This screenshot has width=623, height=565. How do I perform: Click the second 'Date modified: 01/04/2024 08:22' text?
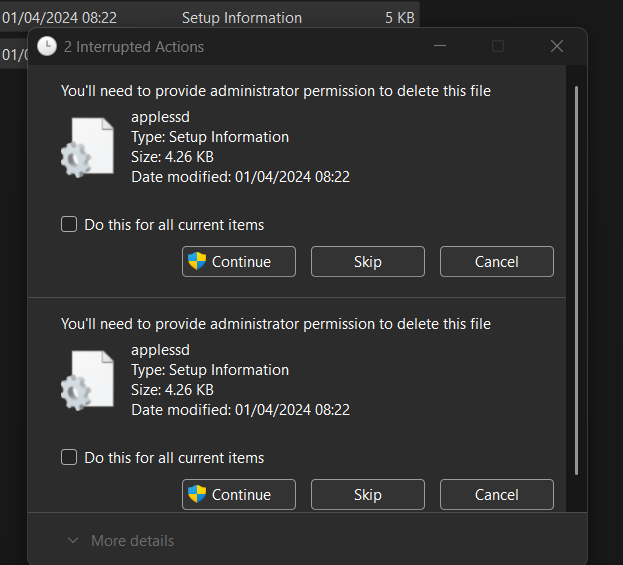(x=240, y=410)
